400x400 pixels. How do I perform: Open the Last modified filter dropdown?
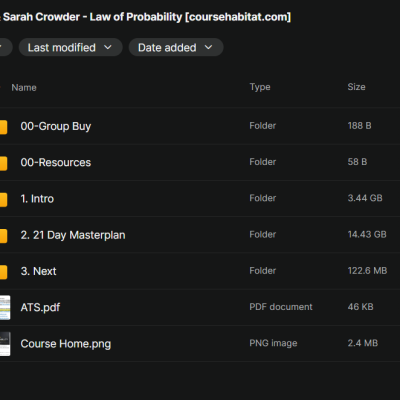[x=70, y=47]
